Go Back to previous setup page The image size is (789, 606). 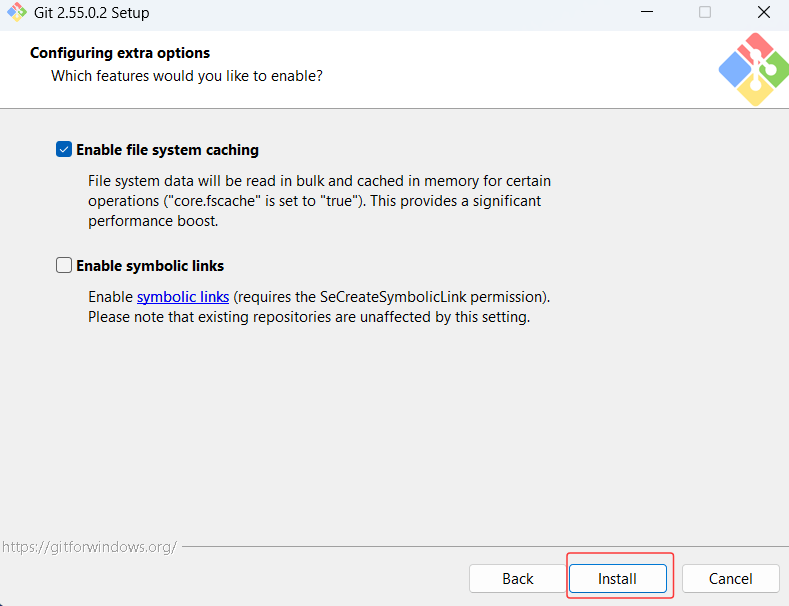[517, 578]
